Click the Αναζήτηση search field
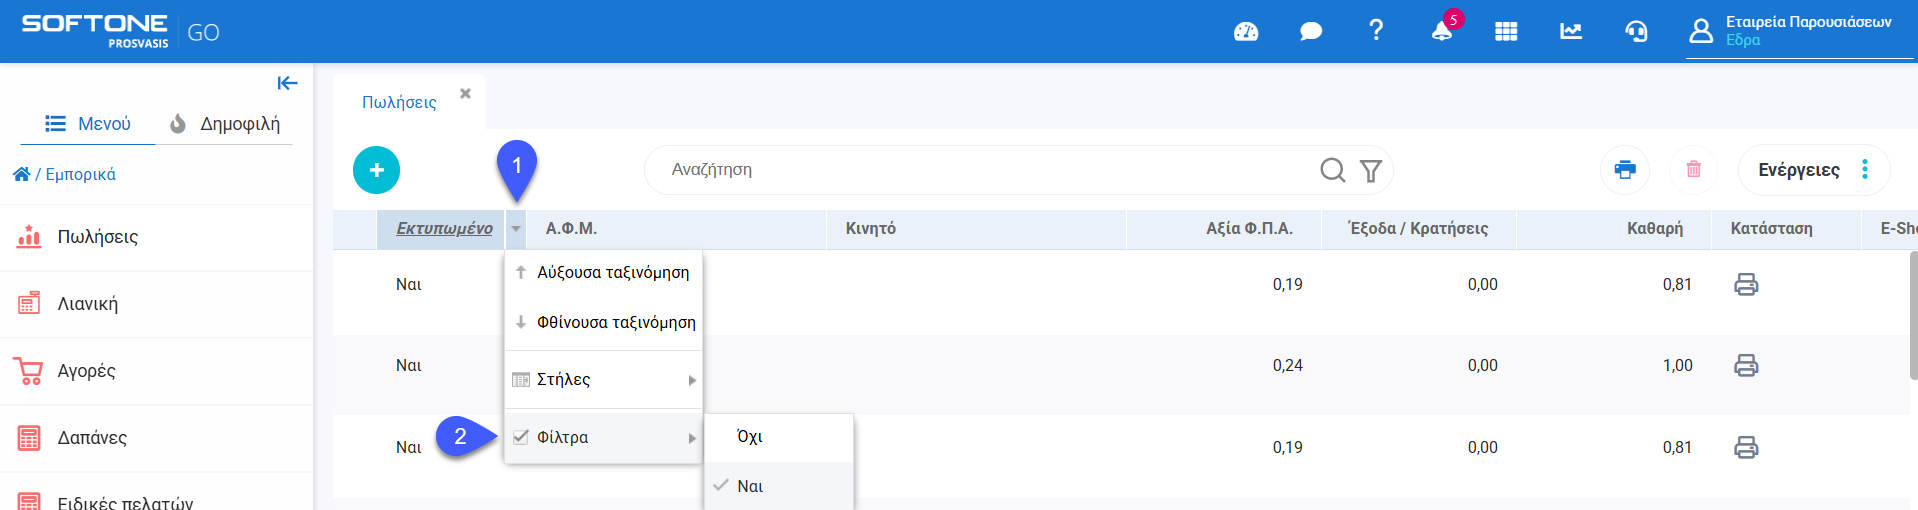This screenshot has width=1918, height=510. tap(980, 170)
